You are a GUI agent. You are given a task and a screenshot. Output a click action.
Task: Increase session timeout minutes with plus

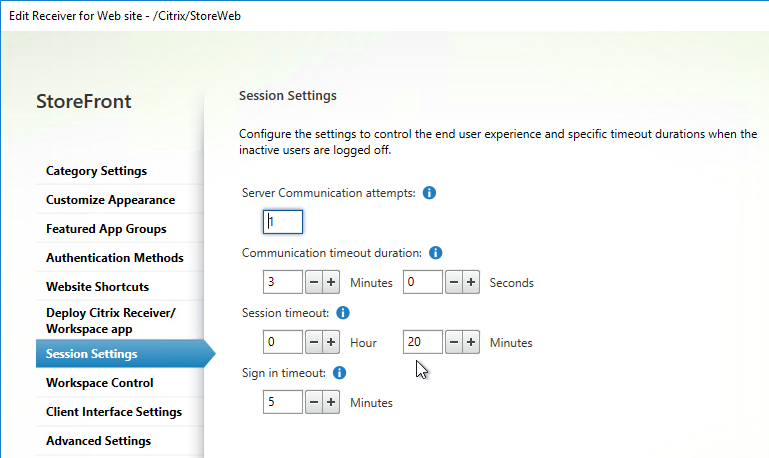(471, 342)
